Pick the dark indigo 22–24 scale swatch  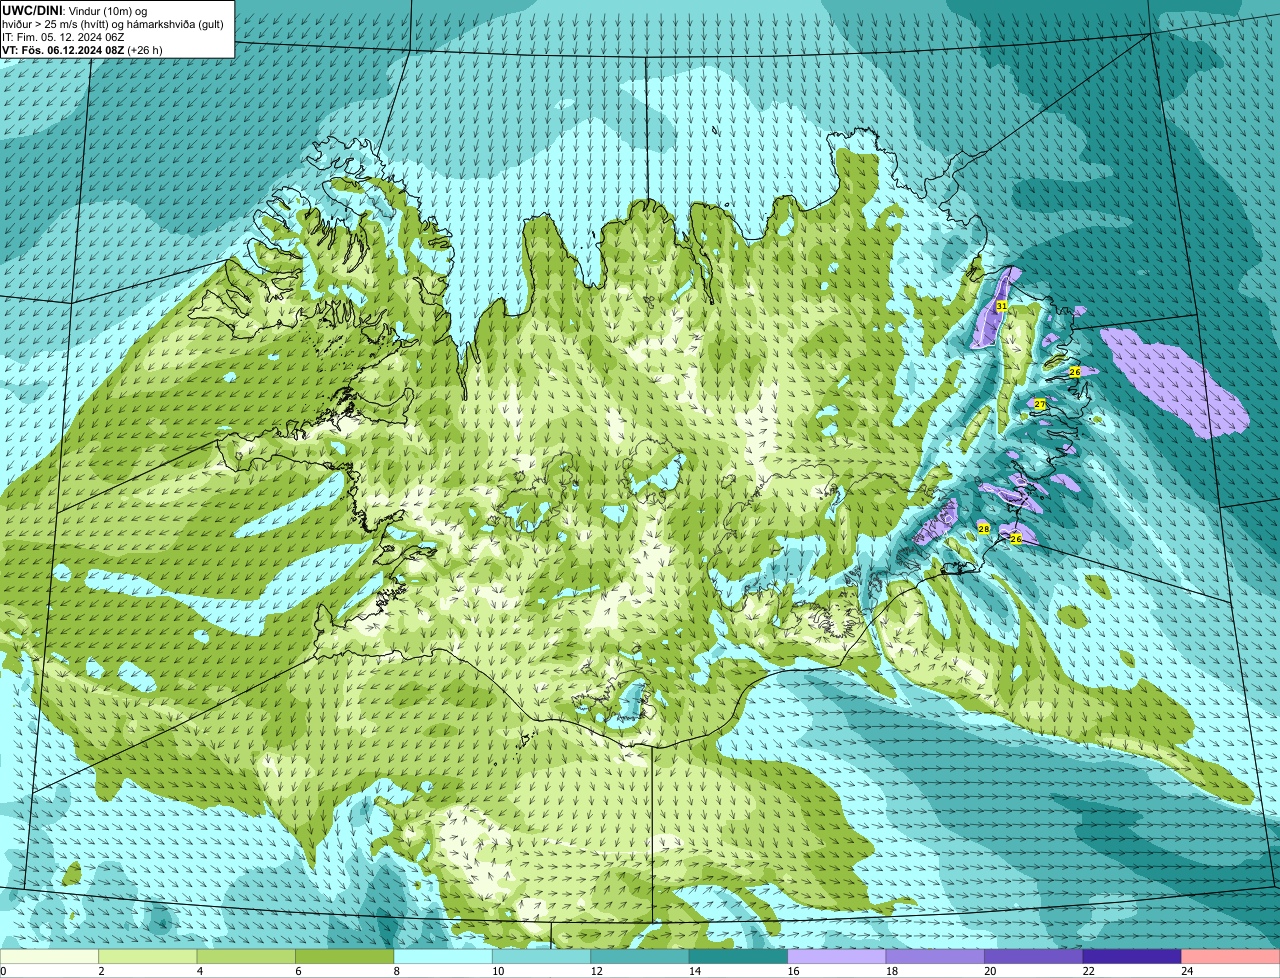tap(1132, 957)
